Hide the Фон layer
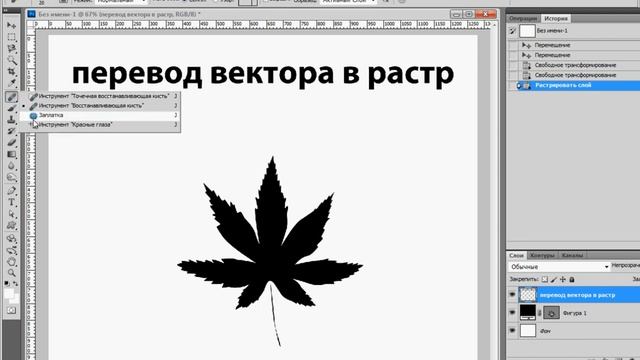The image size is (640, 360). [x=512, y=331]
